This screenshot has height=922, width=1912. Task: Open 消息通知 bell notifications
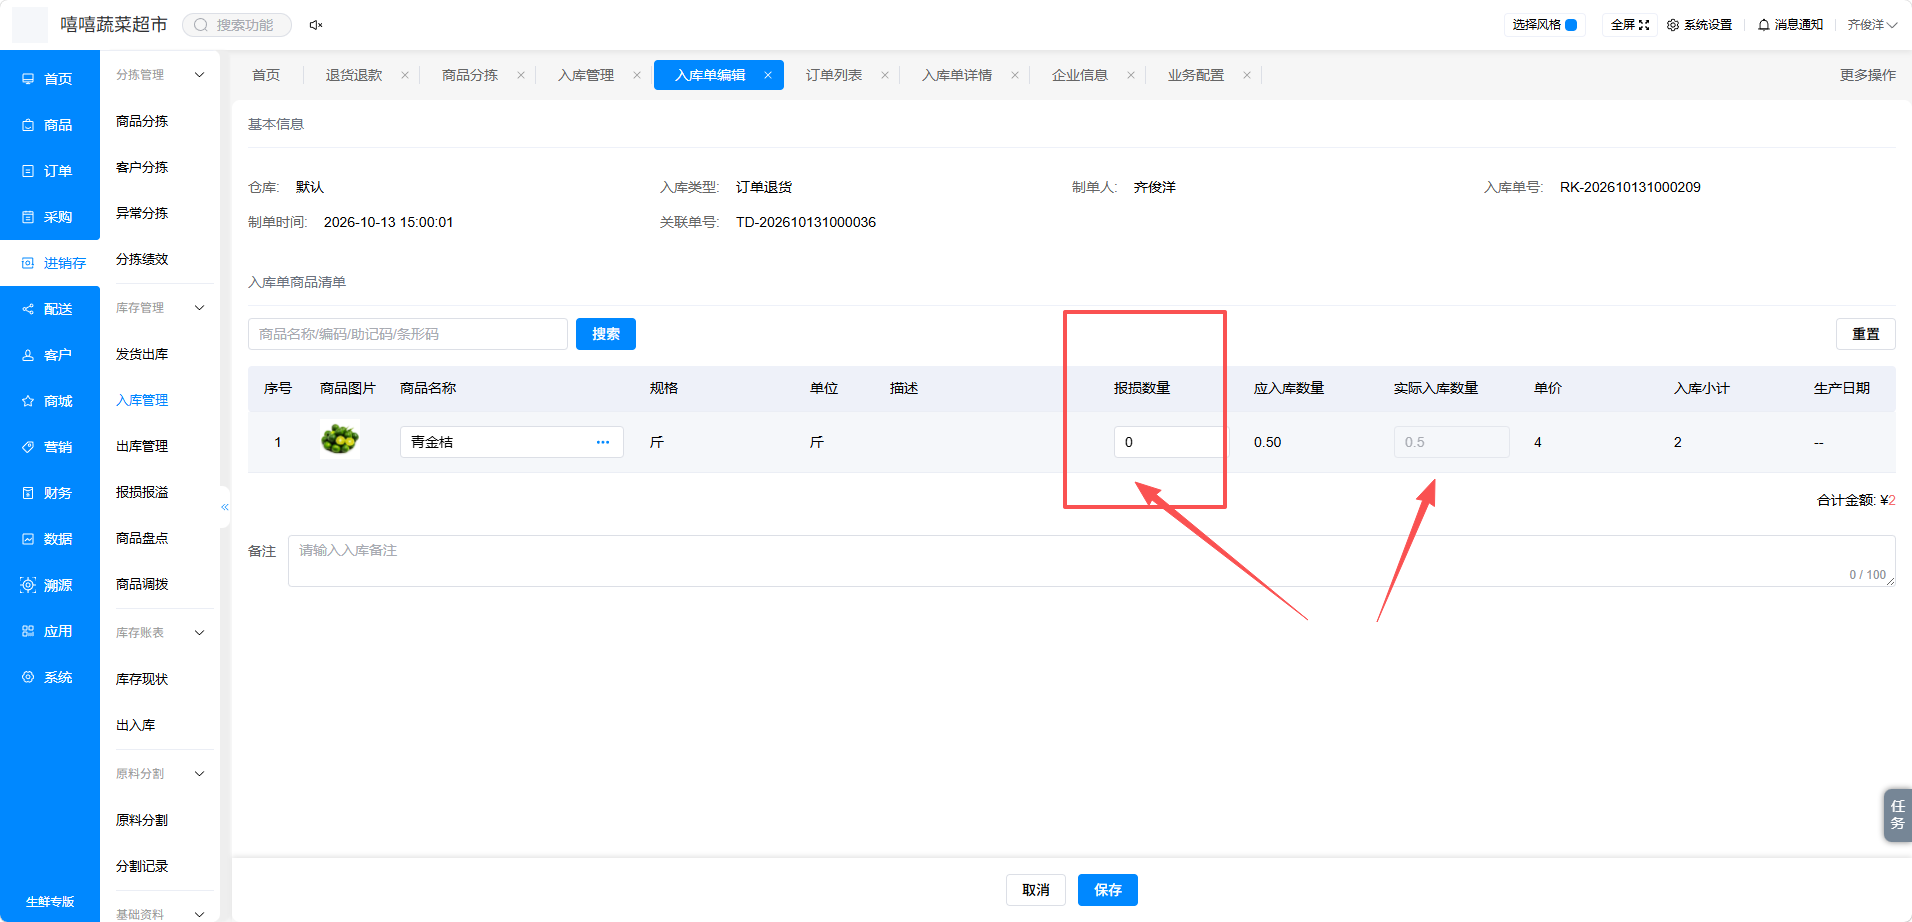click(1790, 25)
